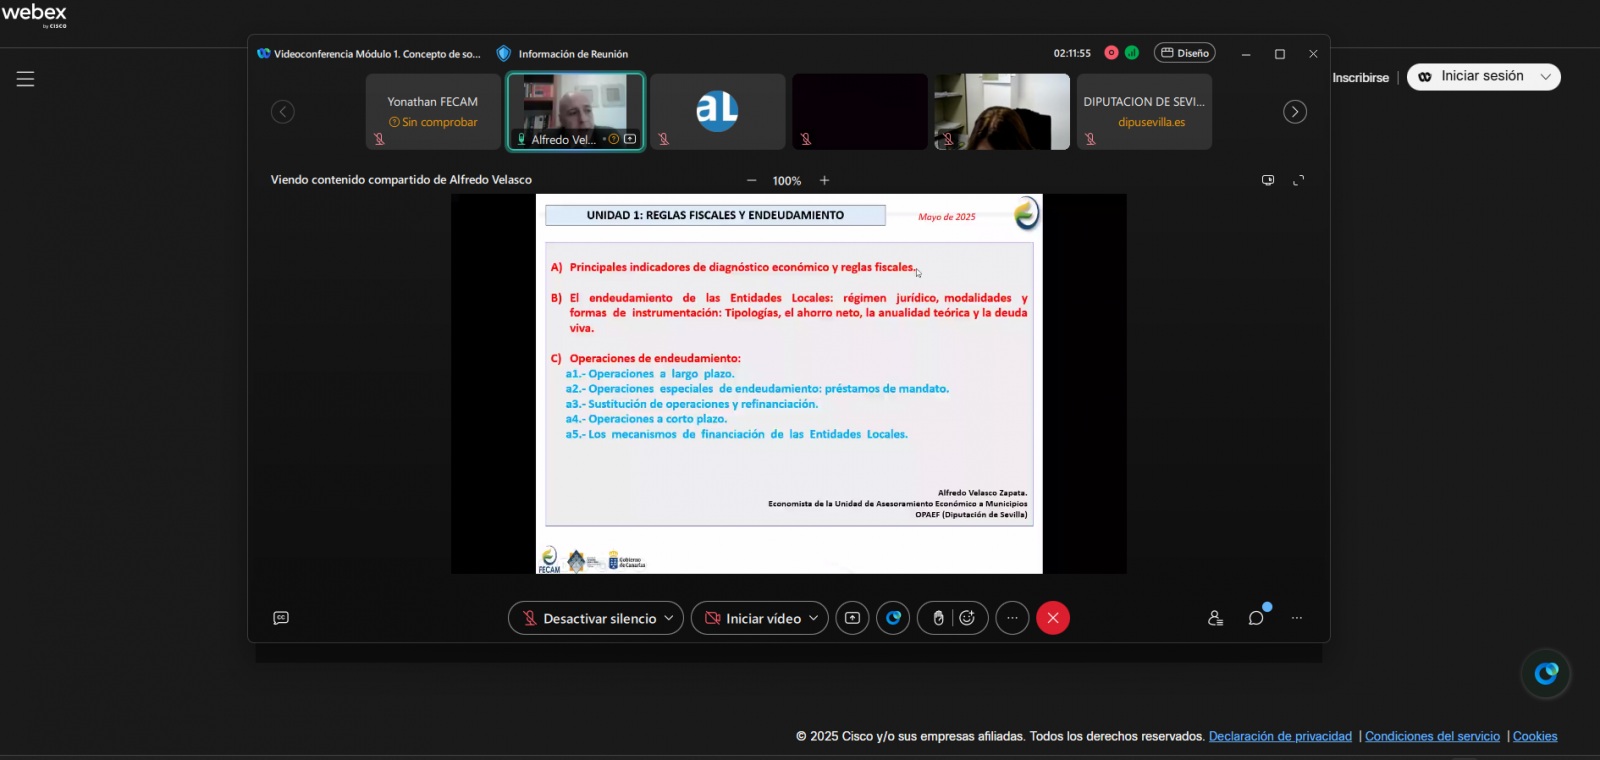Zoom in shared content with plus

point(824,181)
